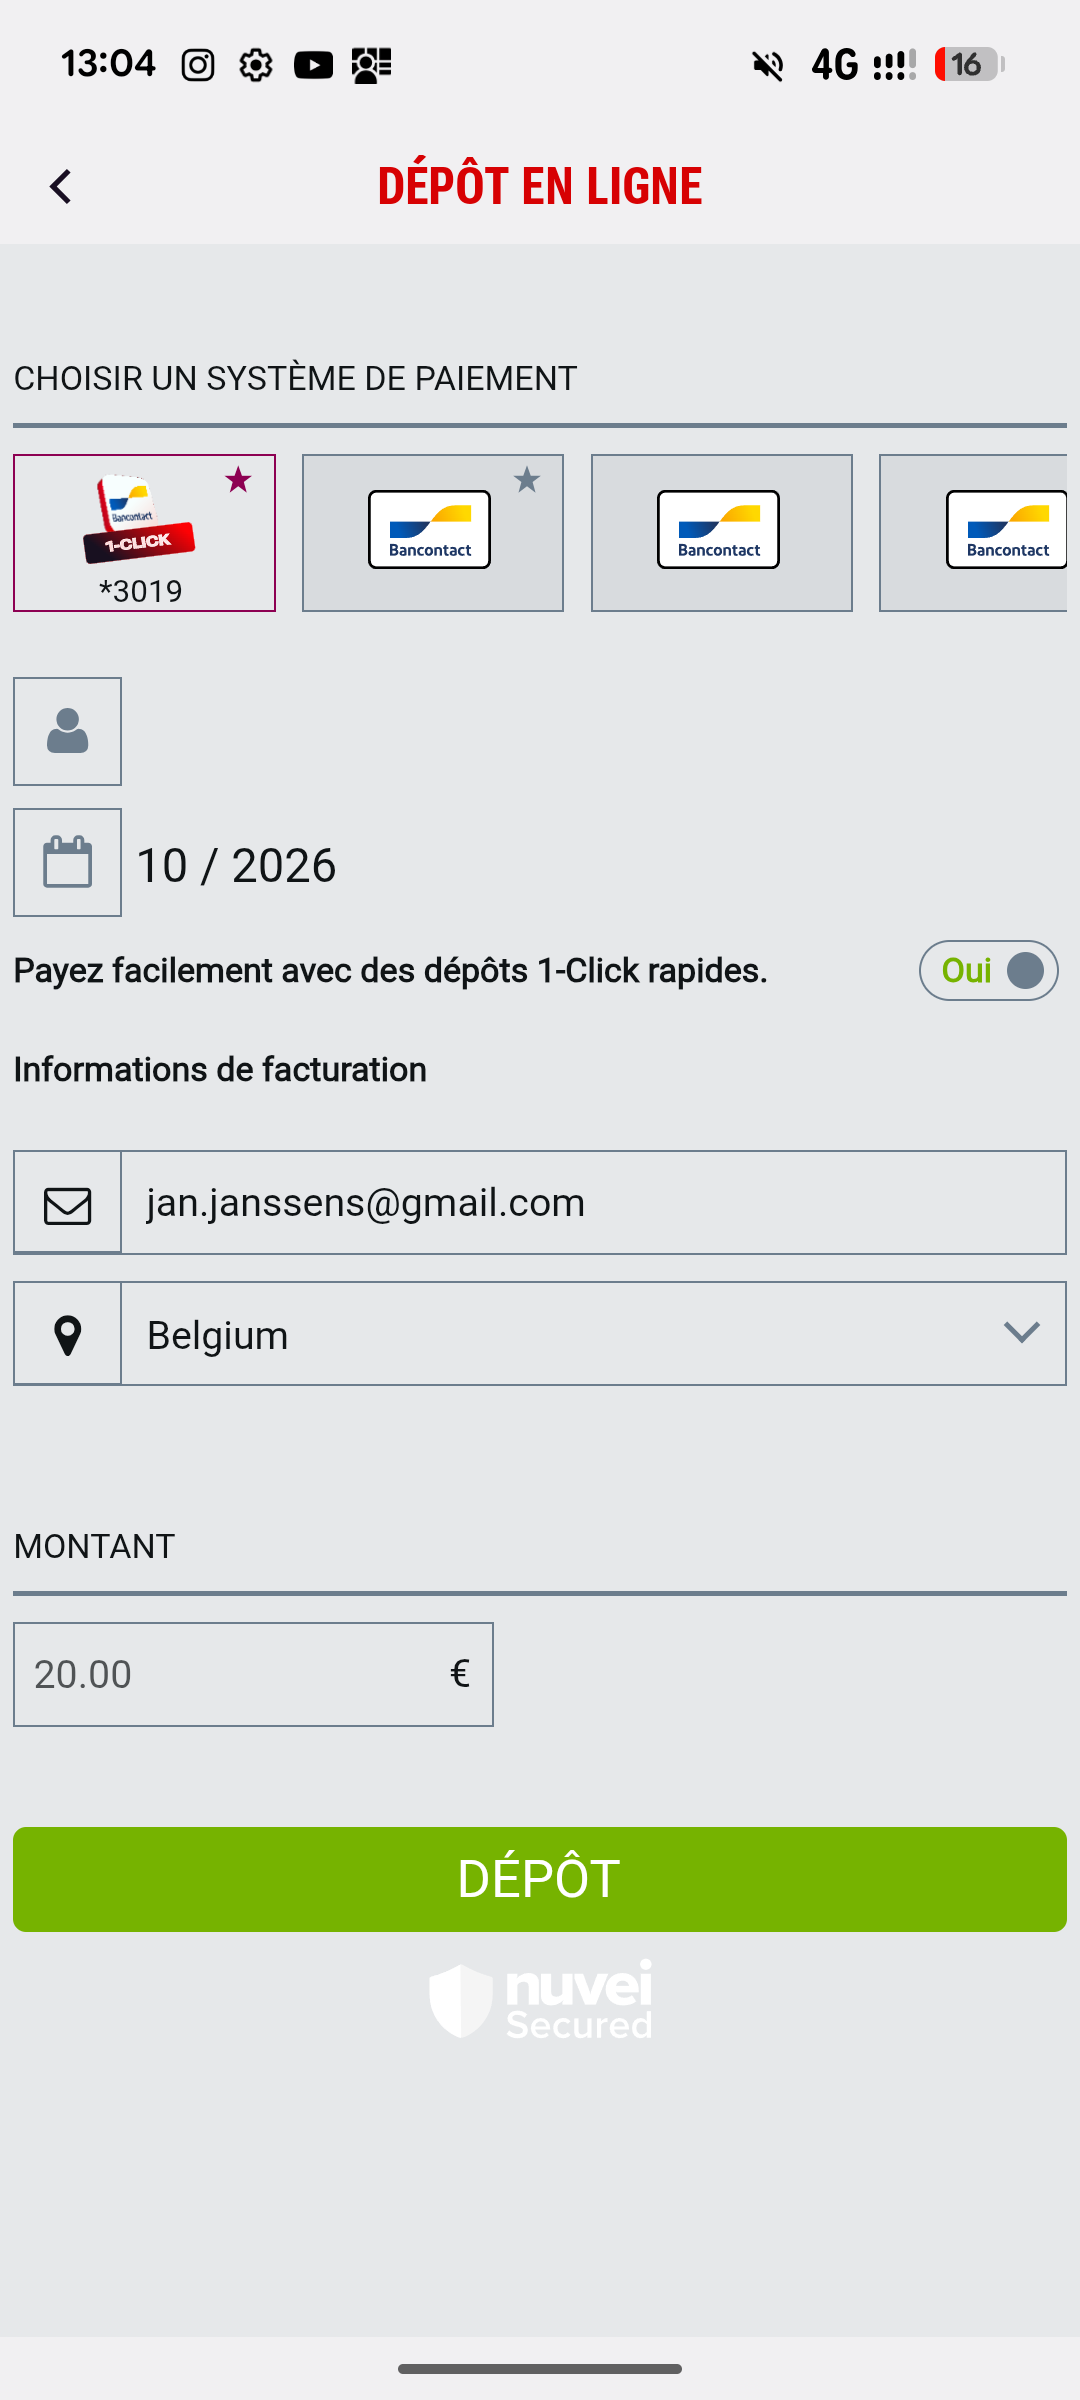
Task: Choose the second Bancontact payment option
Action: click(430, 532)
